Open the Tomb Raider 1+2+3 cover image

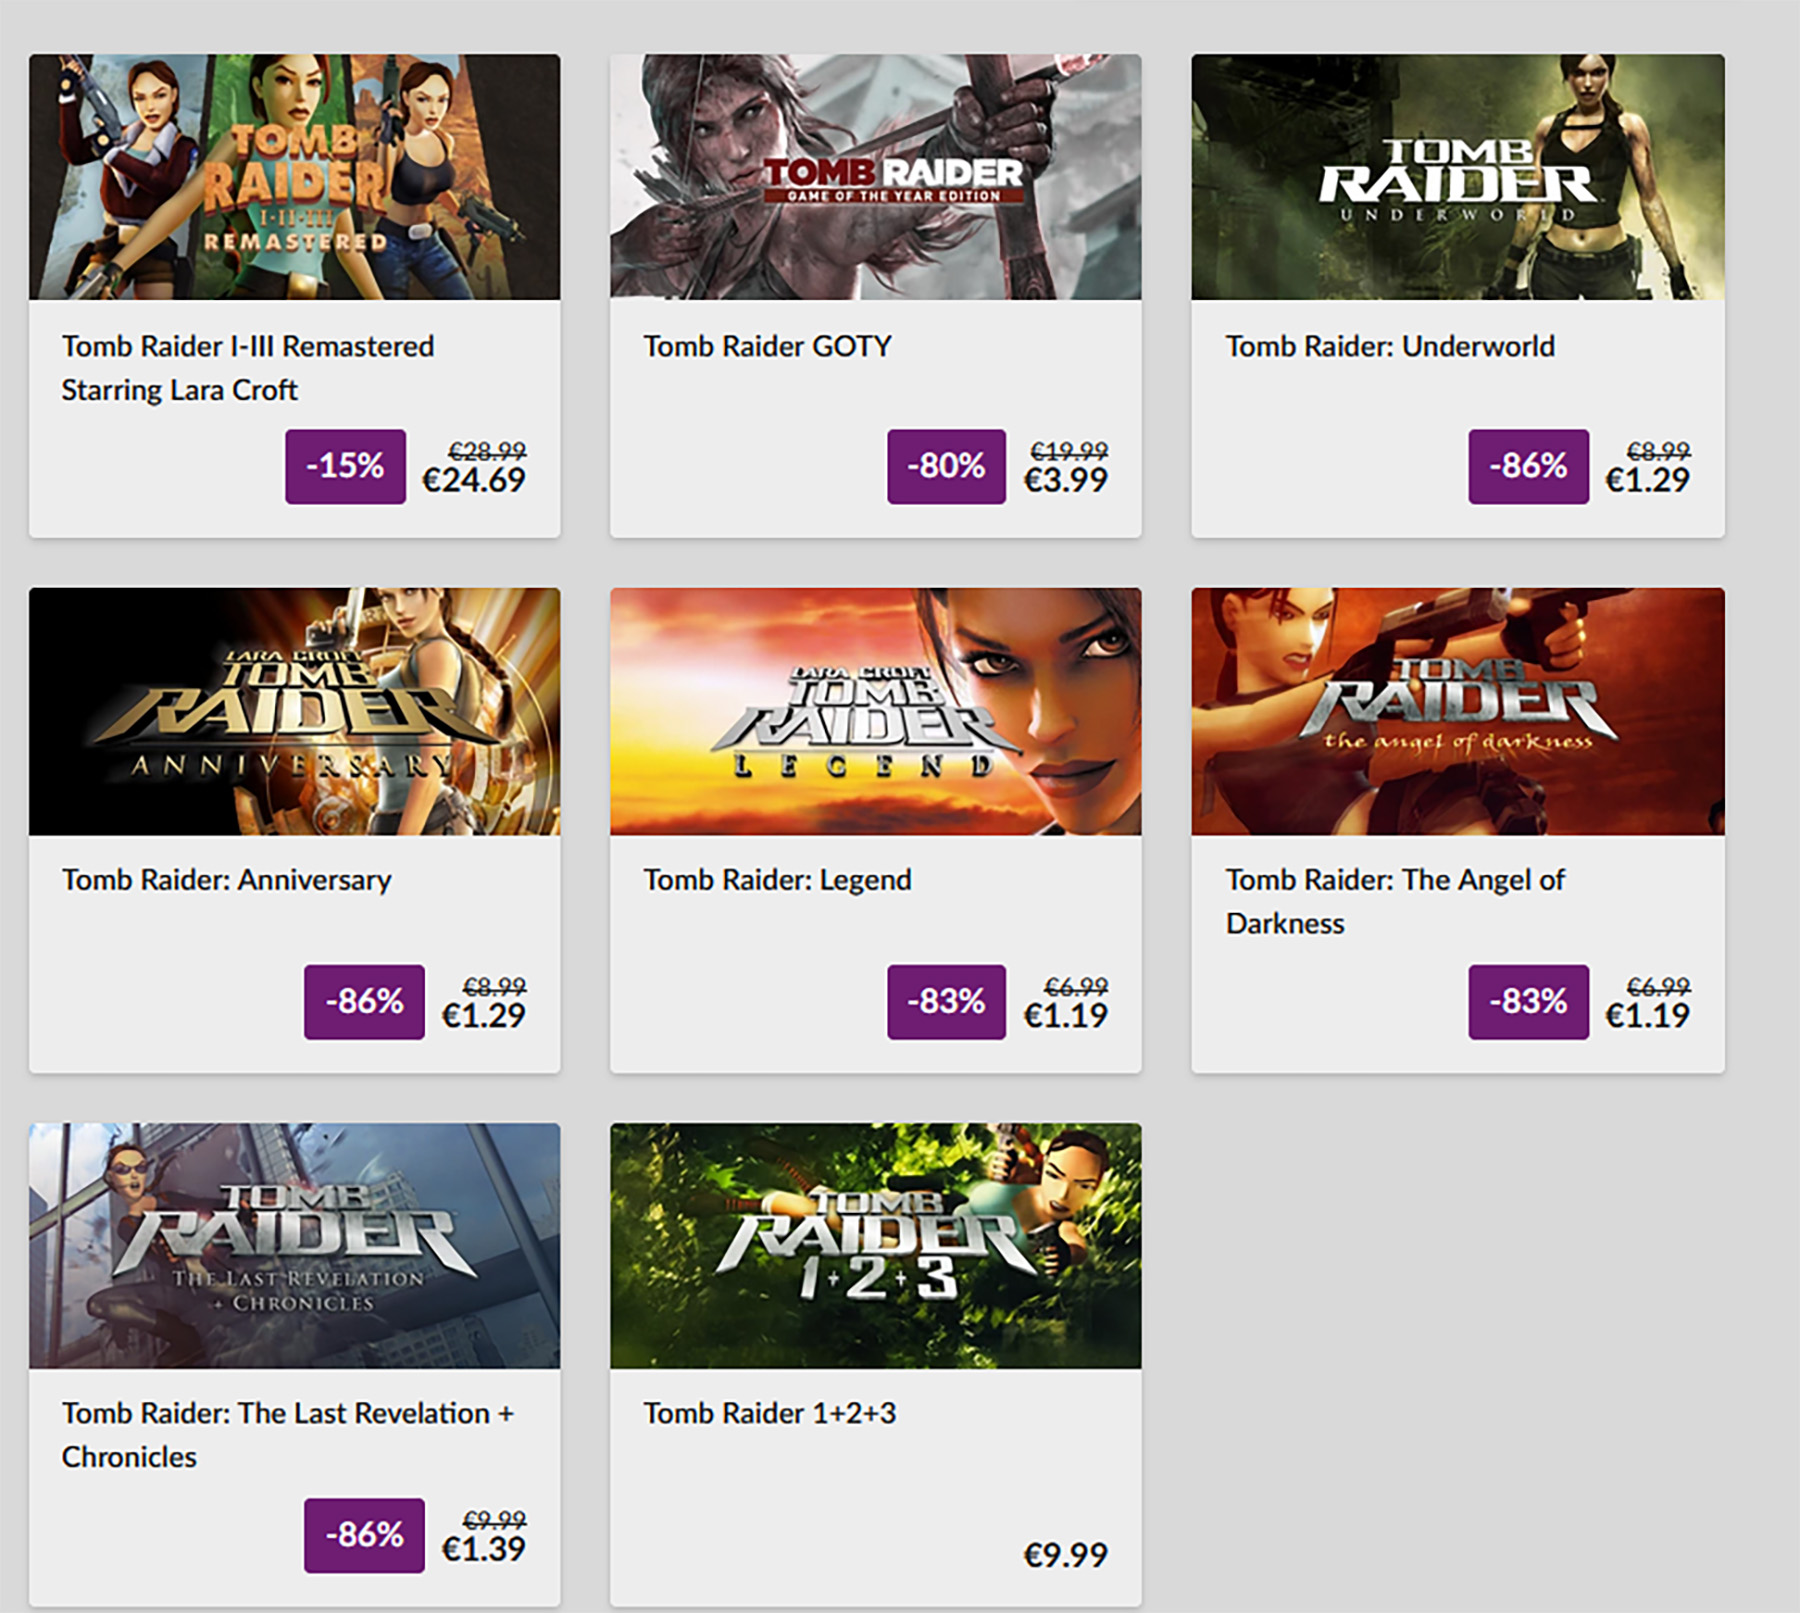(x=875, y=1245)
